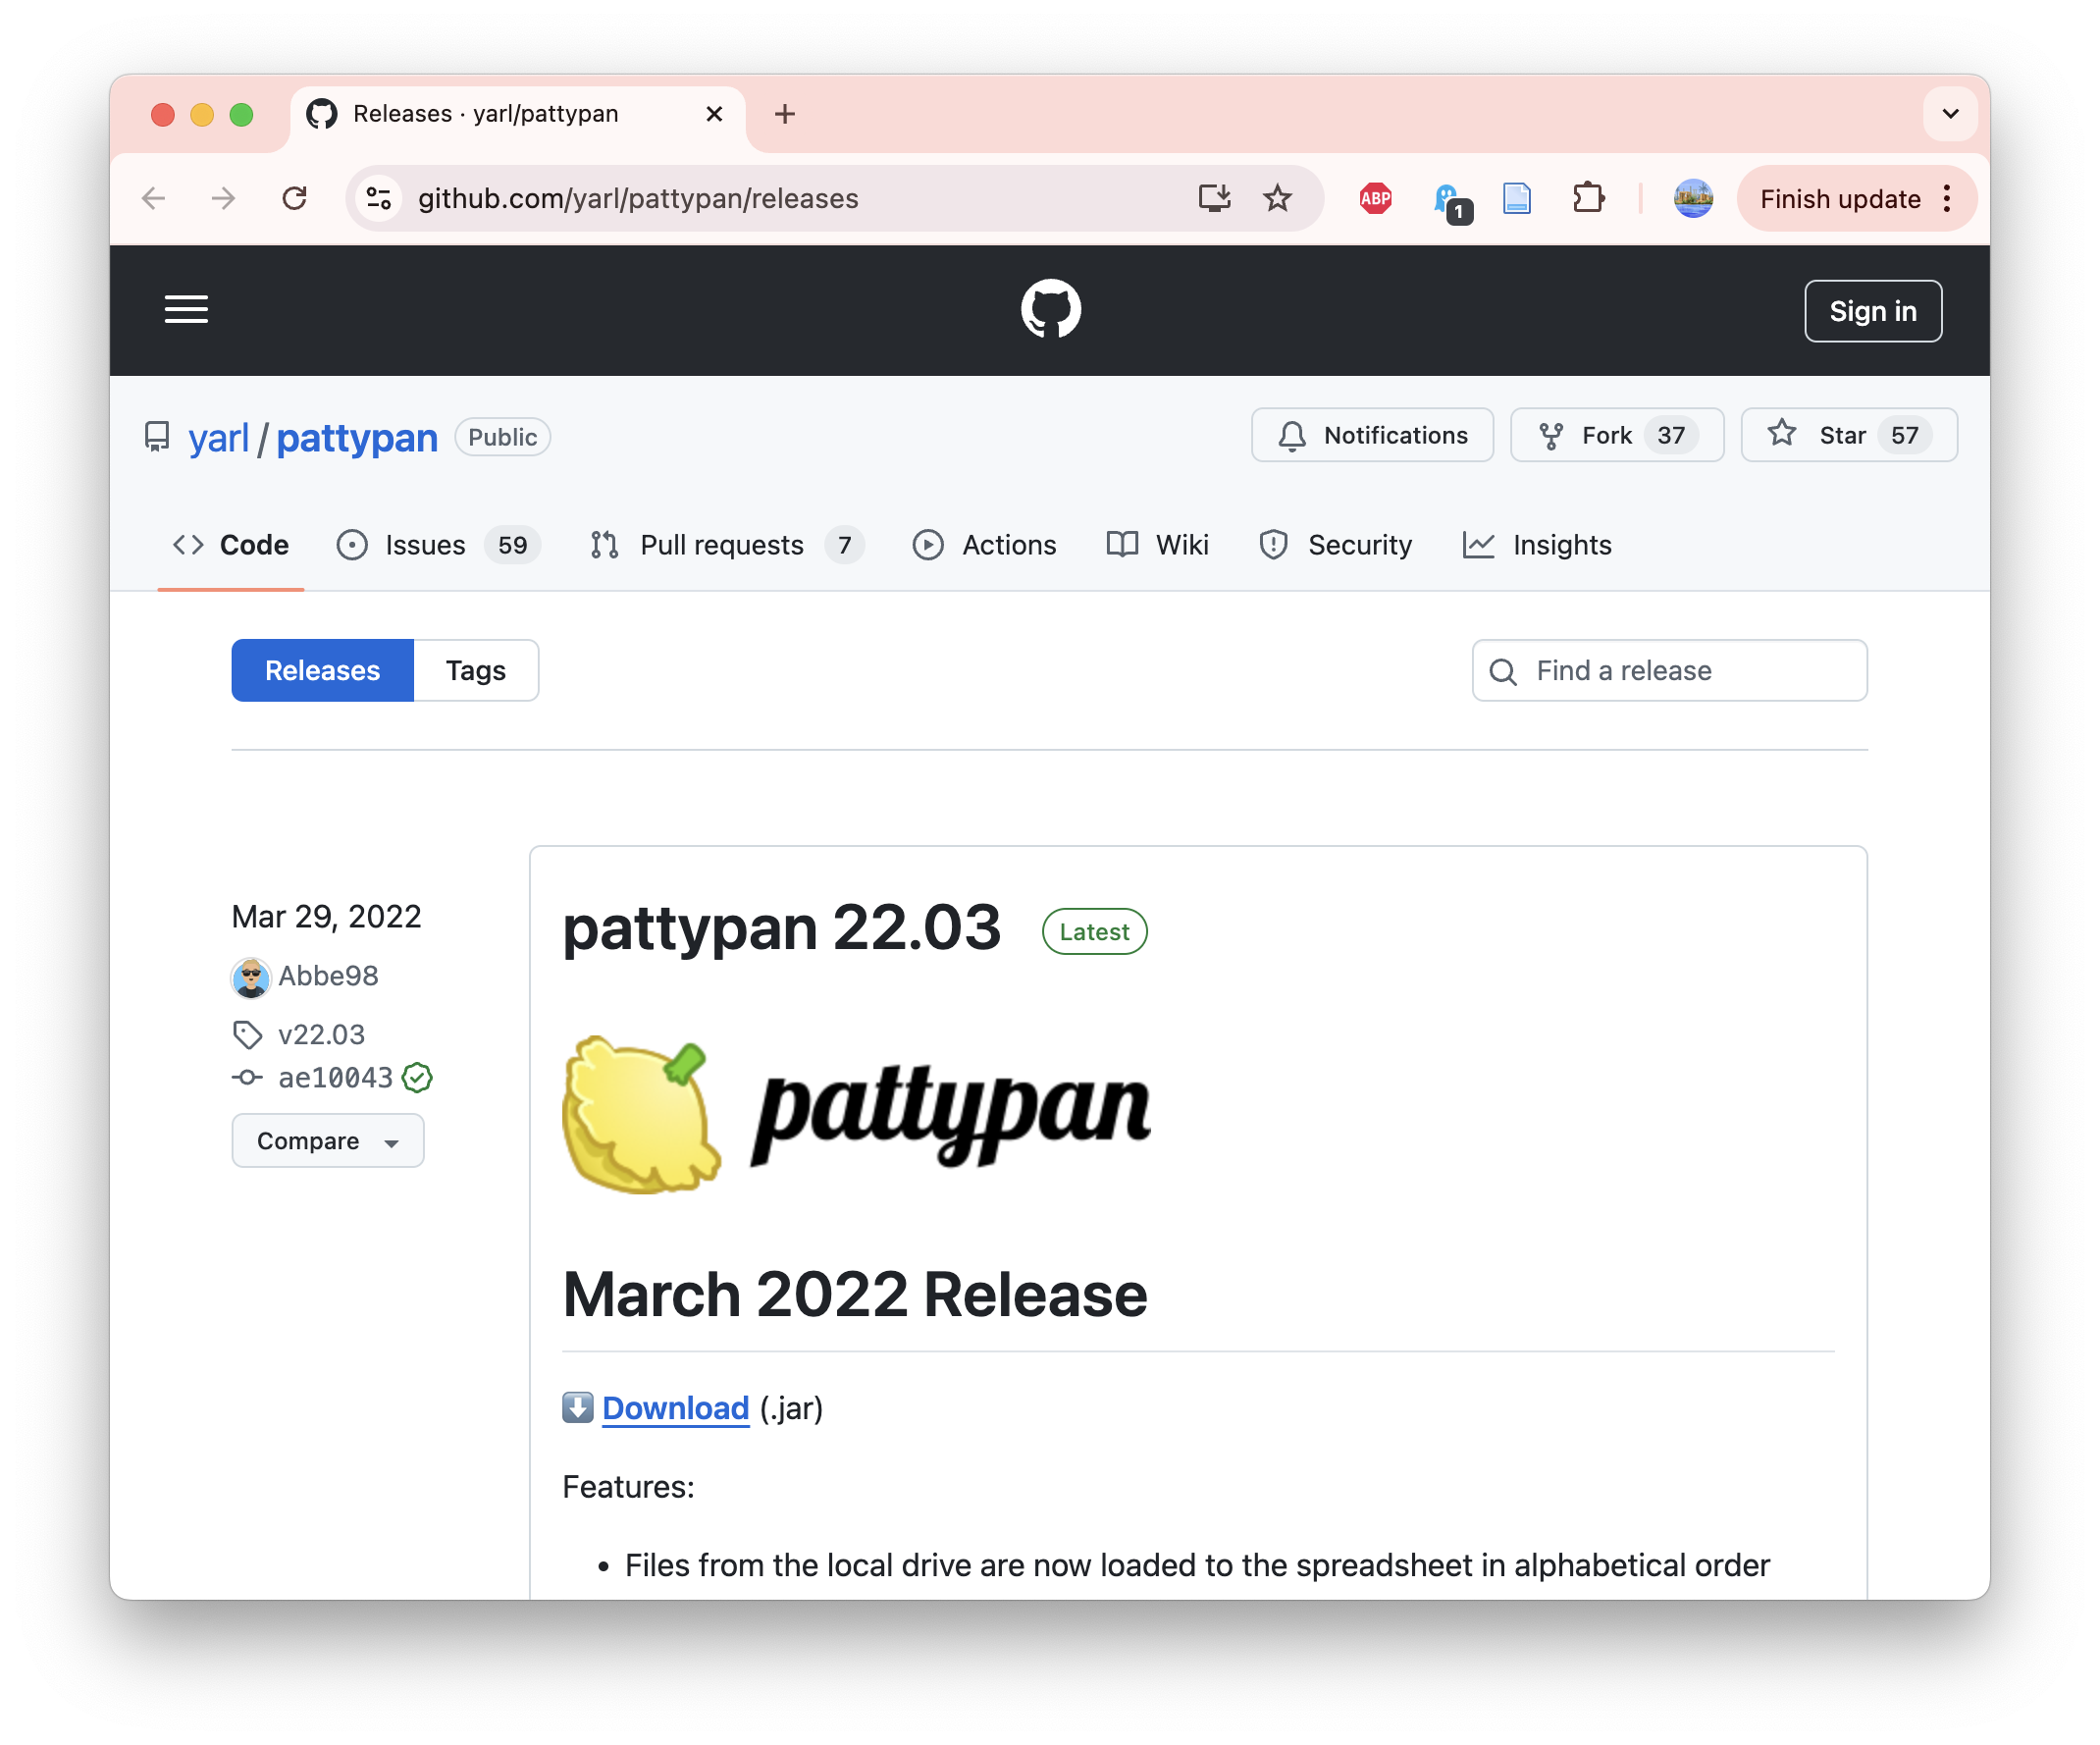2100x1745 pixels.
Task: Bookmark this page with the star icon
Action: pos(1277,198)
